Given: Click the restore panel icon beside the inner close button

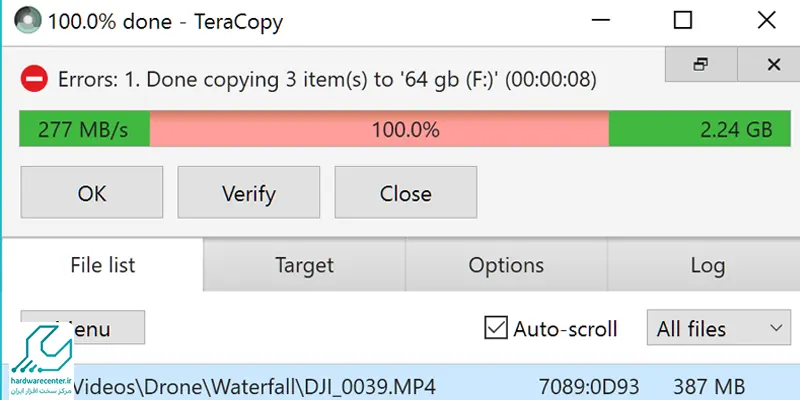Looking at the screenshot, I should (x=701, y=64).
